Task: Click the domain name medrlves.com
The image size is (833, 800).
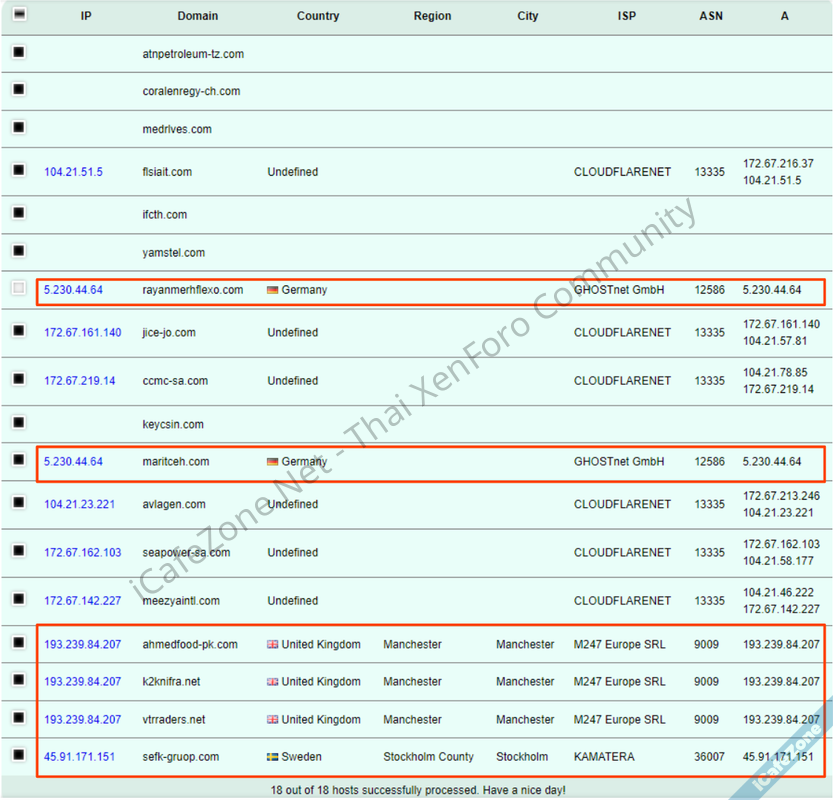Action: [177, 129]
